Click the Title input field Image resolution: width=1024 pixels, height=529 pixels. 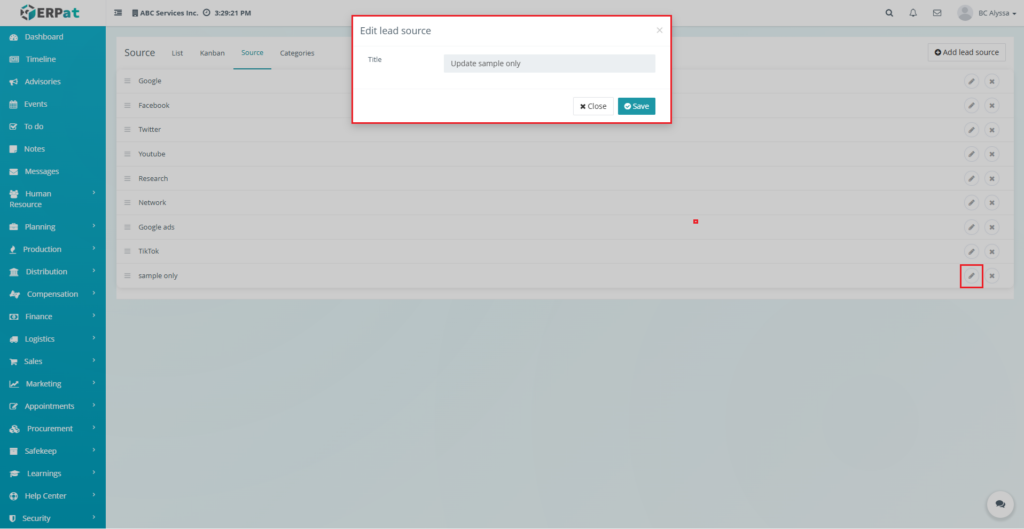tap(549, 64)
